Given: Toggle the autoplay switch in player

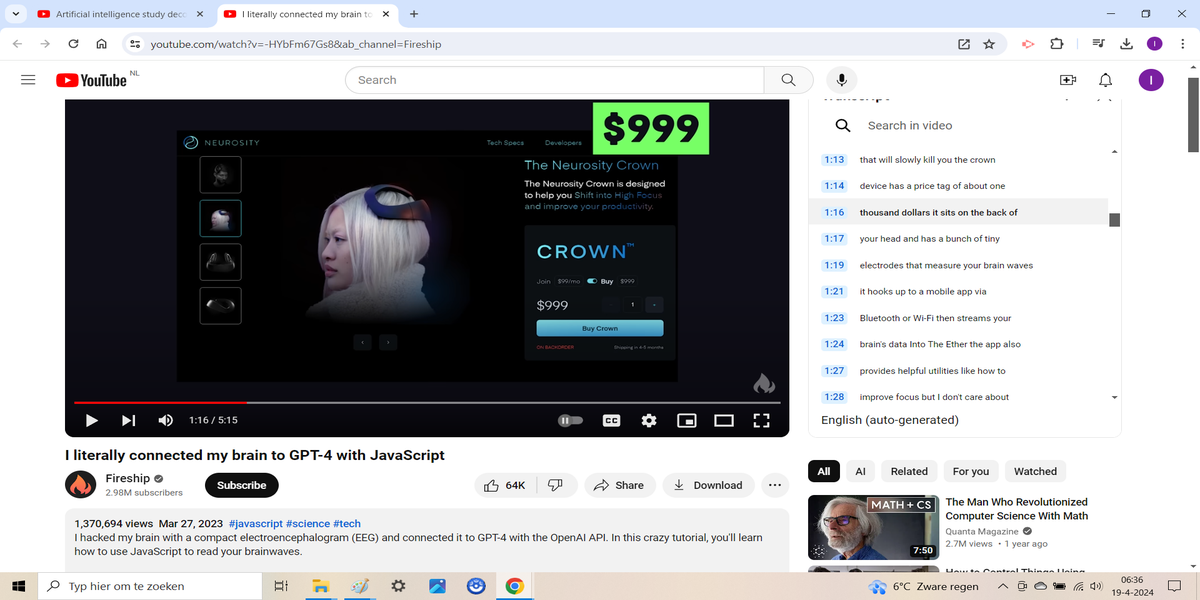Looking at the screenshot, I should (570, 421).
